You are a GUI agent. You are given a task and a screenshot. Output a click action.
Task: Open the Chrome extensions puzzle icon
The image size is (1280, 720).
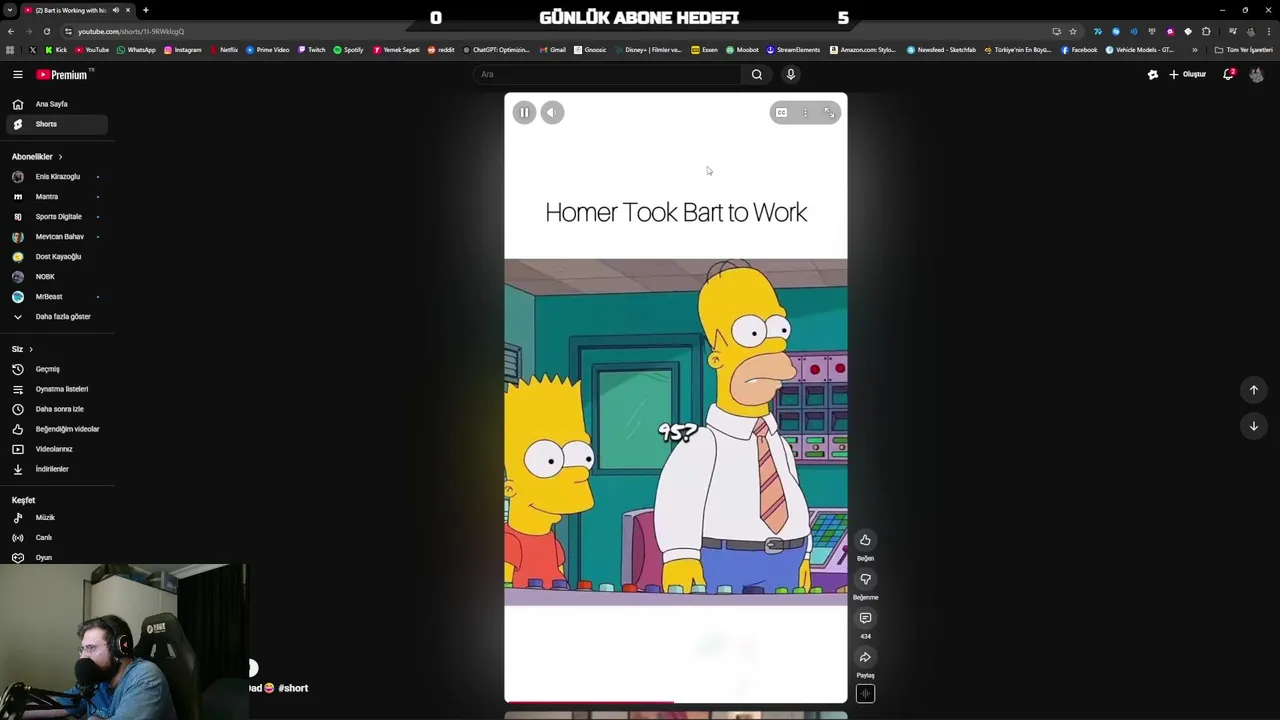[1206, 31]
